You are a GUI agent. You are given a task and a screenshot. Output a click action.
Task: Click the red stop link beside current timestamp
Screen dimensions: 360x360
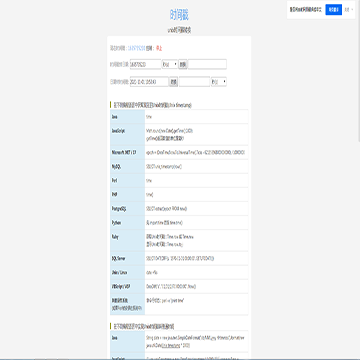pos(159,48)
